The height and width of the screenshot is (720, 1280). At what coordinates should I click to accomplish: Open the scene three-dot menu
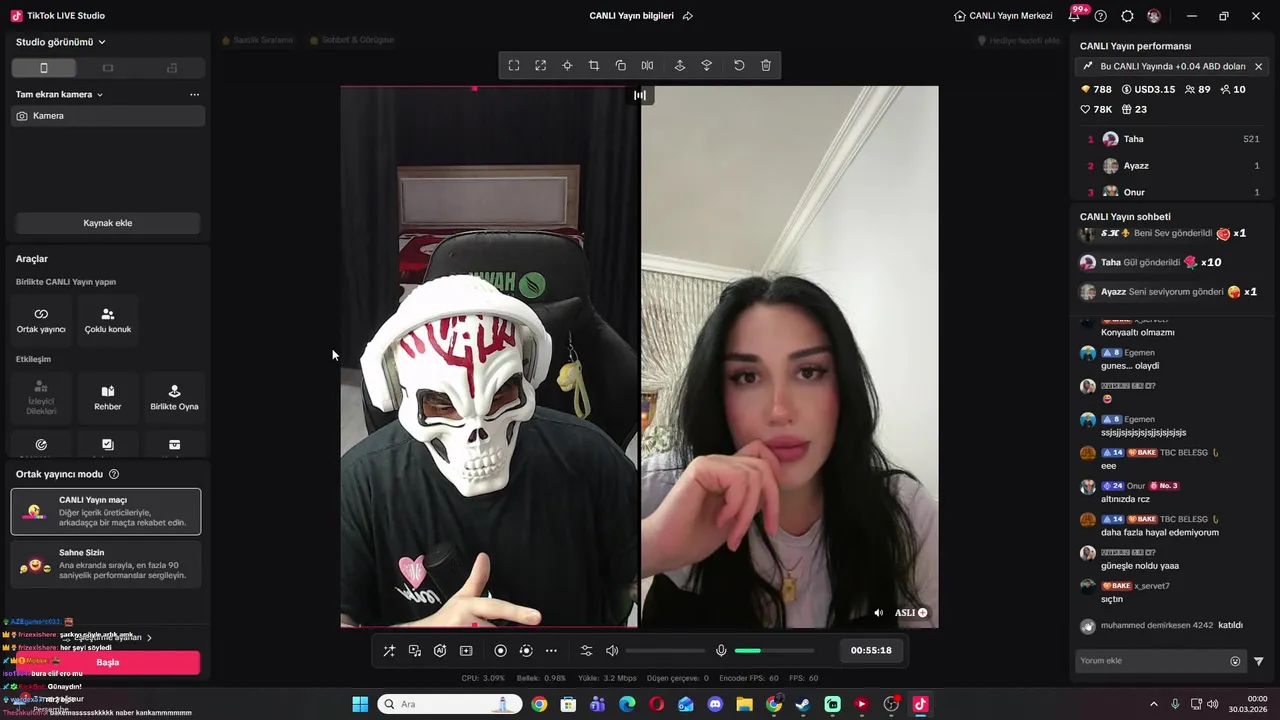point(194,94)
